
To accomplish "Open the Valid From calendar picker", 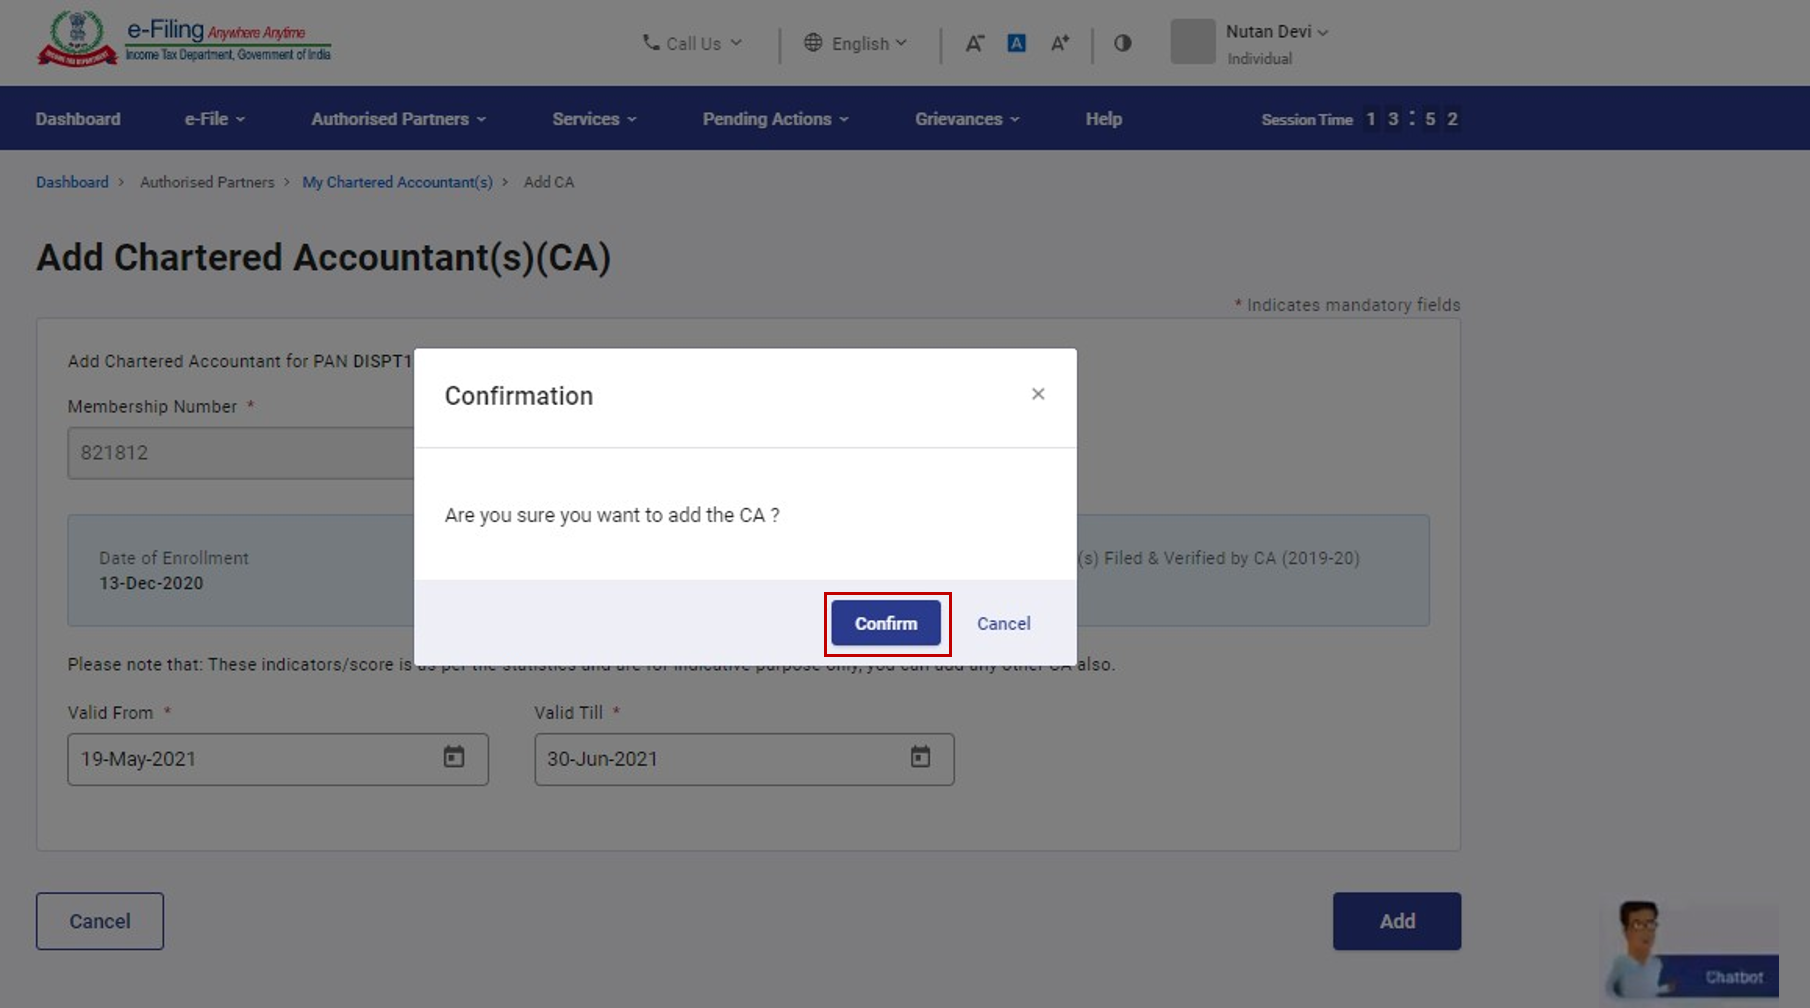I will click(x=454, y=757).
